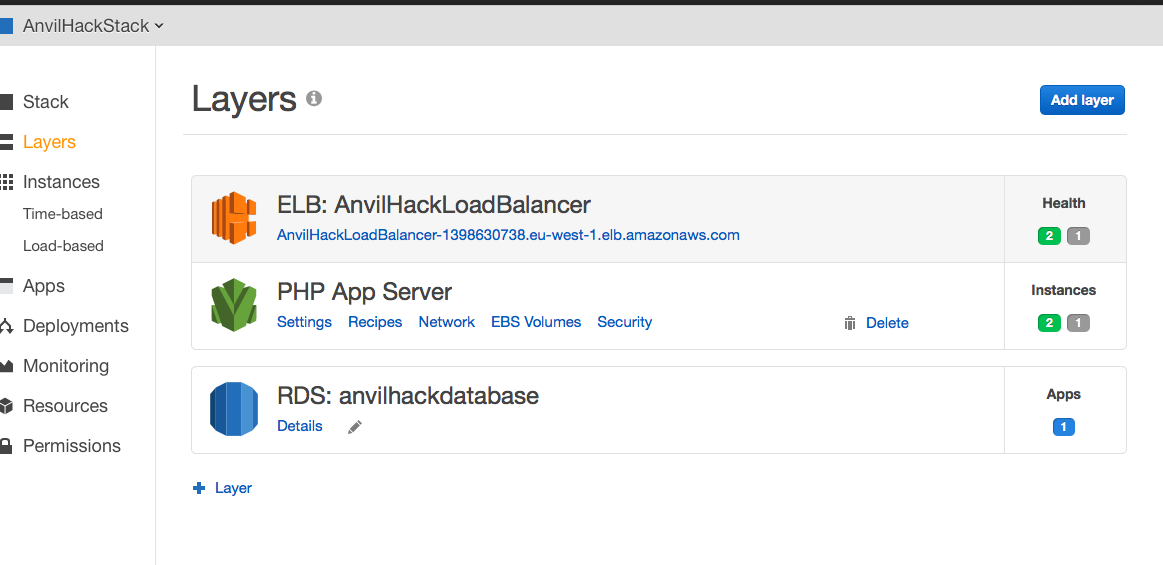Click the Stack sidebar icon
Viewport: 1163px width, 565px height.
pos(7,102)
